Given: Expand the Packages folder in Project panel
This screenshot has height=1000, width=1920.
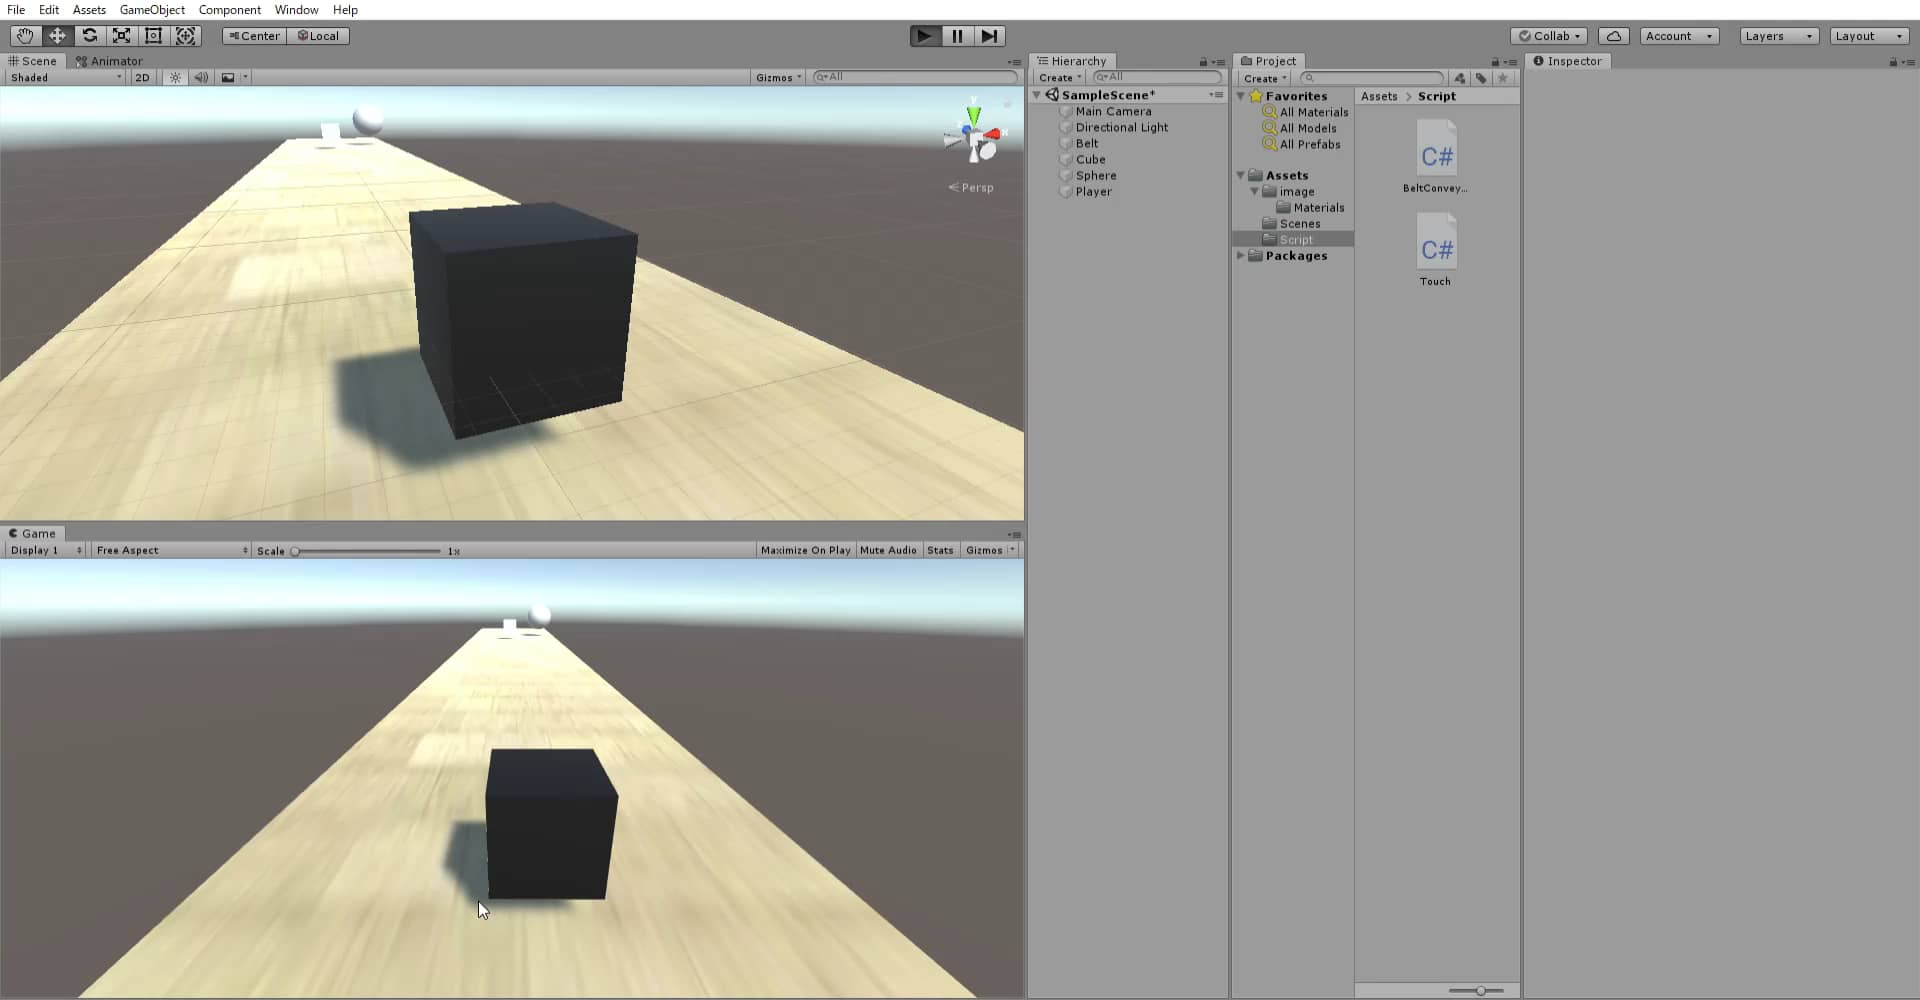Looking at the screenshot, I should [x=1242, y=255].
